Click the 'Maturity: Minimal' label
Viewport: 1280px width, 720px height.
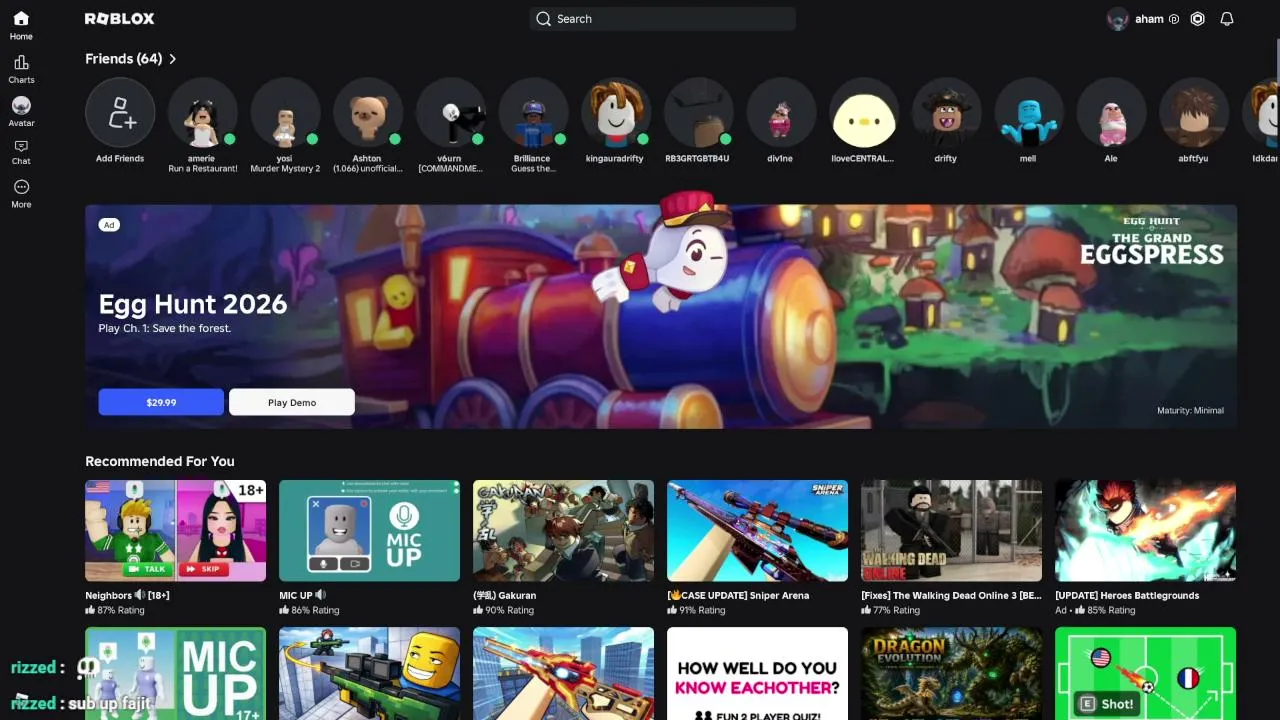[1190, 410]
